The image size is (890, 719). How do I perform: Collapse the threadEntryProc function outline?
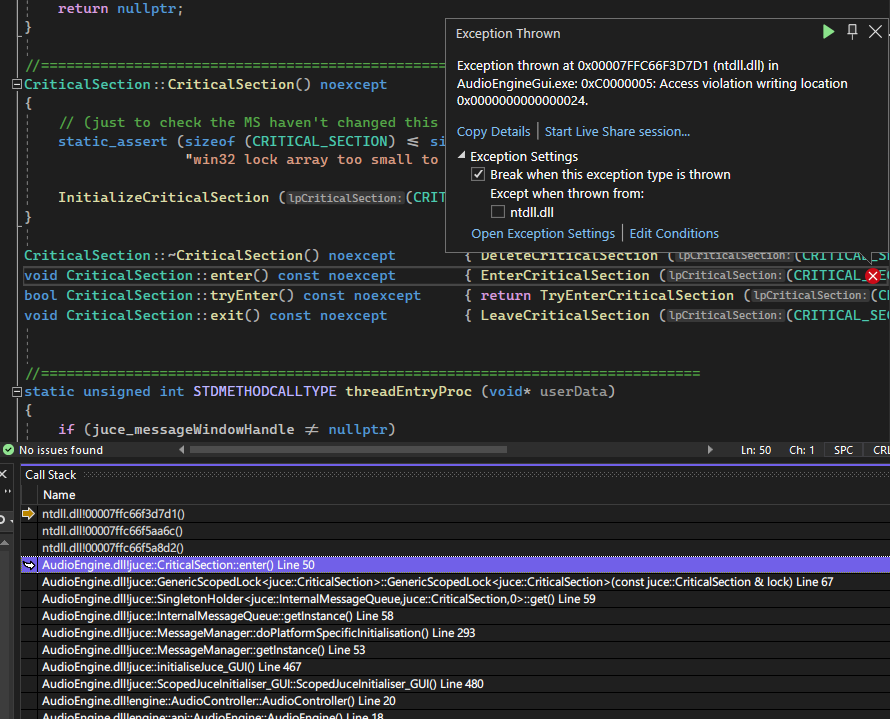coord(16,392)
